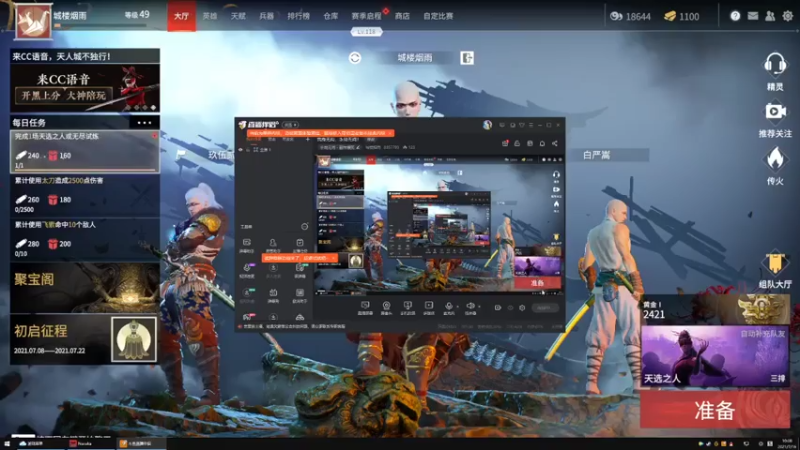Click the record camera icon near start button
Image resolution: width=800 pixels, height=450 pixels.
click(497, 308)
